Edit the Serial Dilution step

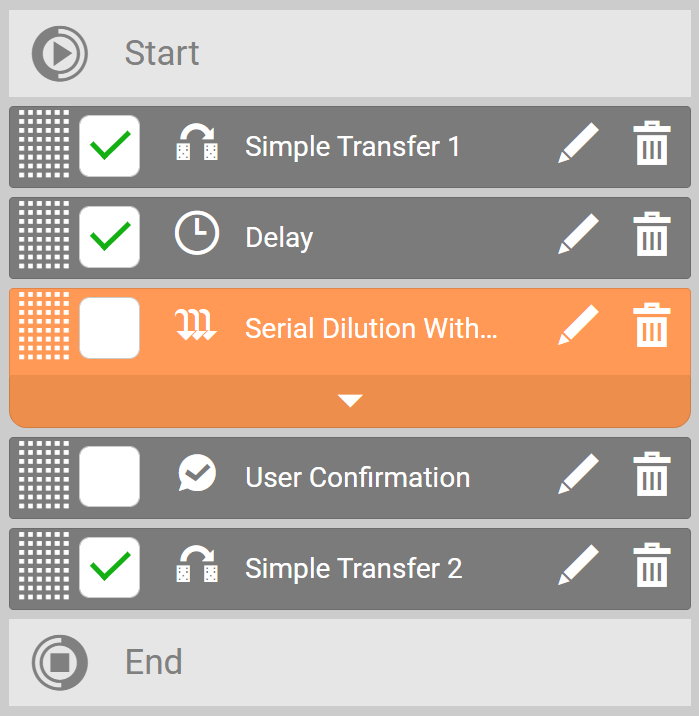(x=578, y=327)
